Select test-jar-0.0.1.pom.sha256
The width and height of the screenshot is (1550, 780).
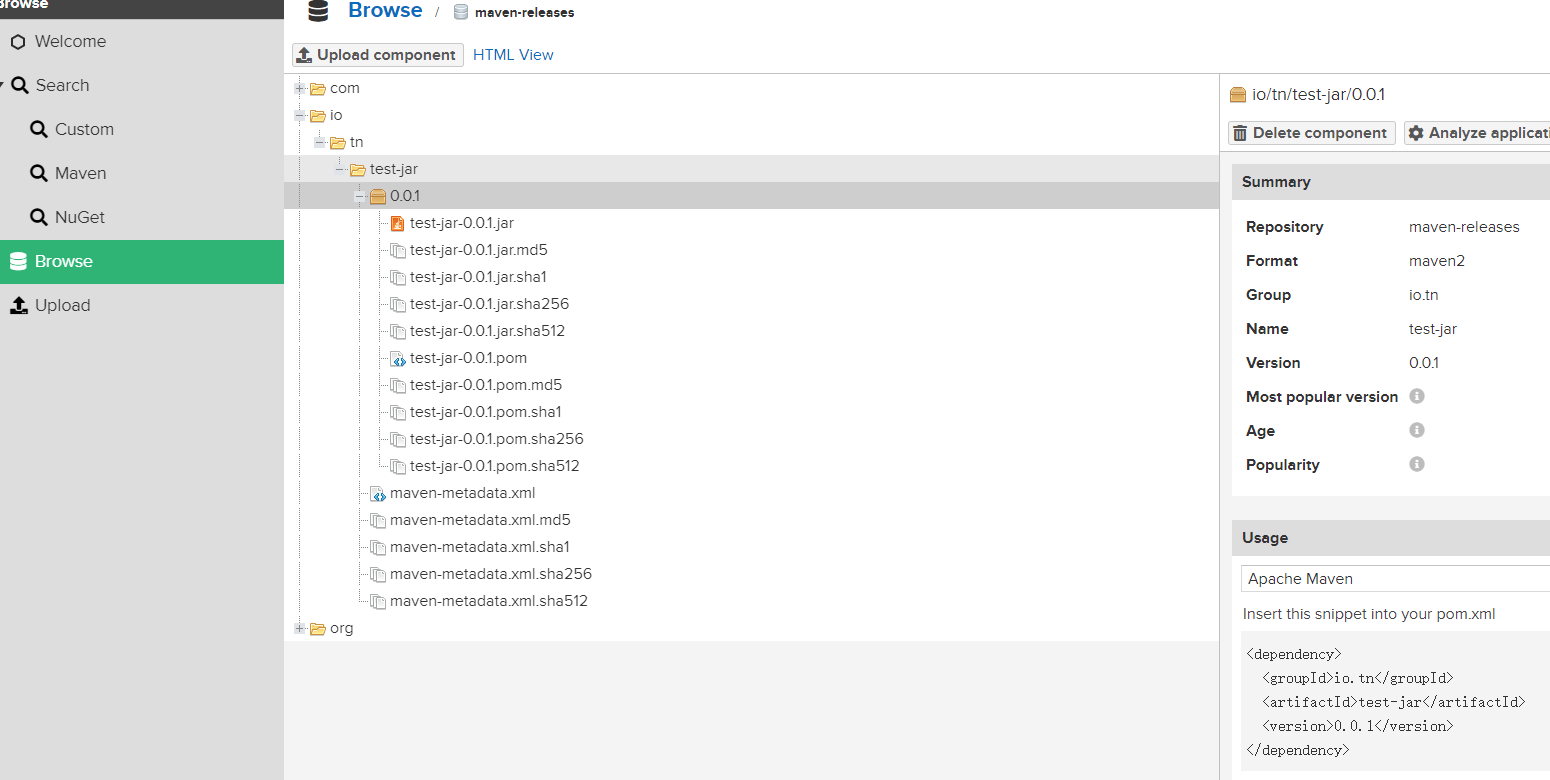click(497, 439)
